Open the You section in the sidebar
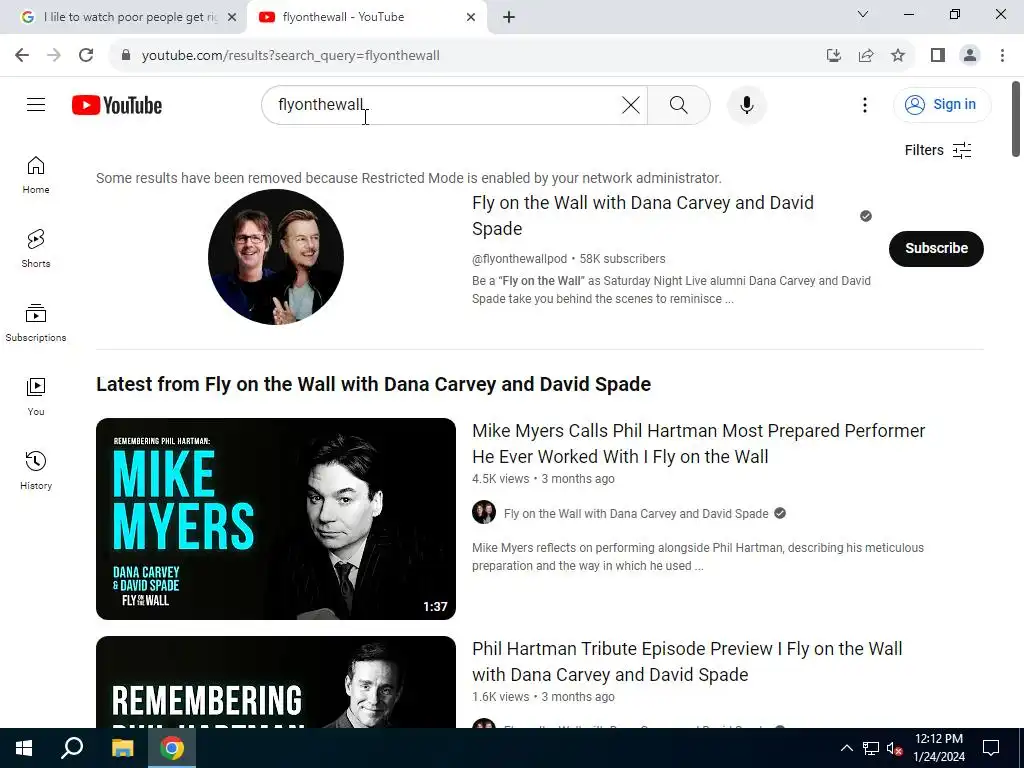This screenshot has height=768, width=1024. 36,396
